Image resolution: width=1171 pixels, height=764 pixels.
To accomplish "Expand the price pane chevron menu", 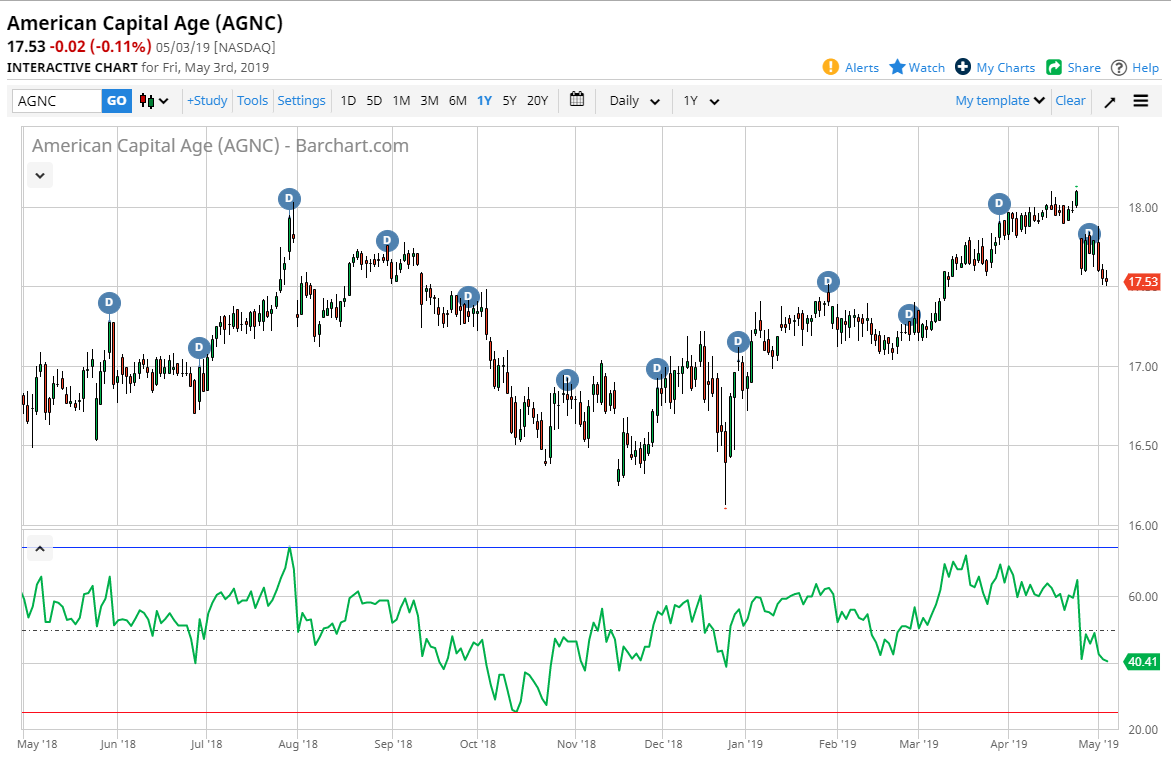I will pyautogui.click(x=40, y=176).
